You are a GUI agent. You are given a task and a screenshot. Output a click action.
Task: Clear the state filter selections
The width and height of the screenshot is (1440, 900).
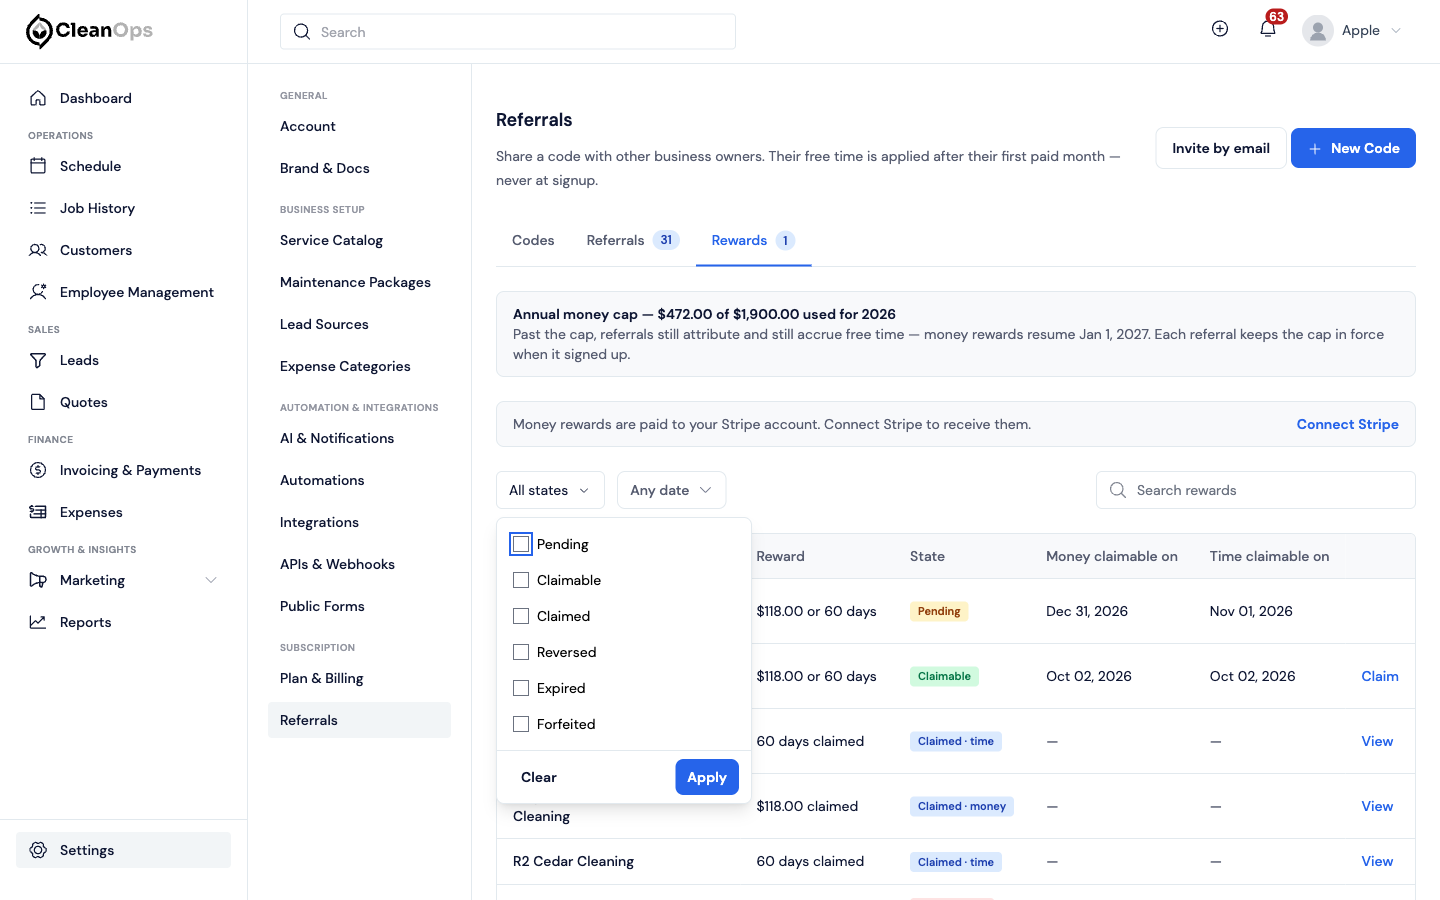pos(539,777)
